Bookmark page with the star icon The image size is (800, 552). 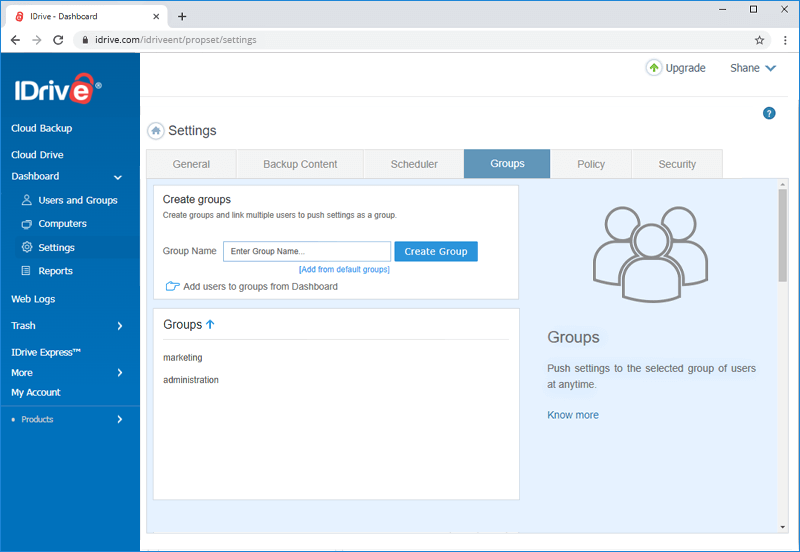(759, 40)
